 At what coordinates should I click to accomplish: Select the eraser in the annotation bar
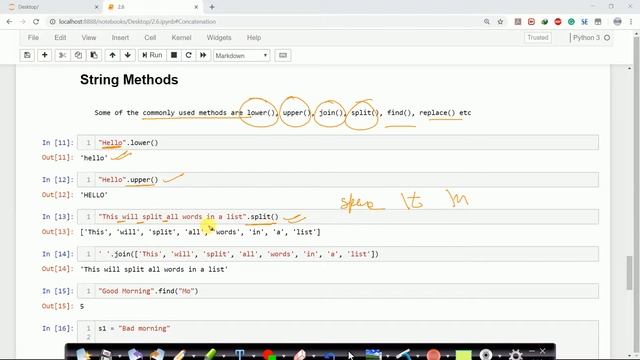(299, 354)
